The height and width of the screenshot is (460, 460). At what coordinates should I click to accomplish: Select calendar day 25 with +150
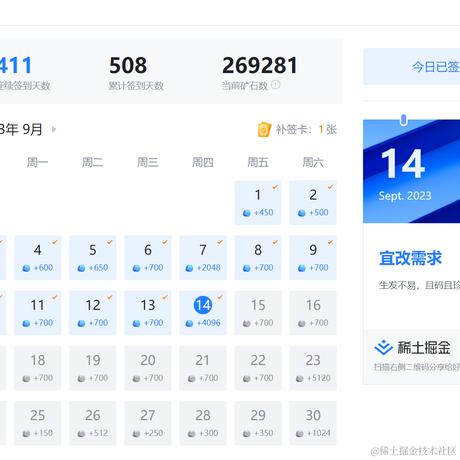(38, 423)
